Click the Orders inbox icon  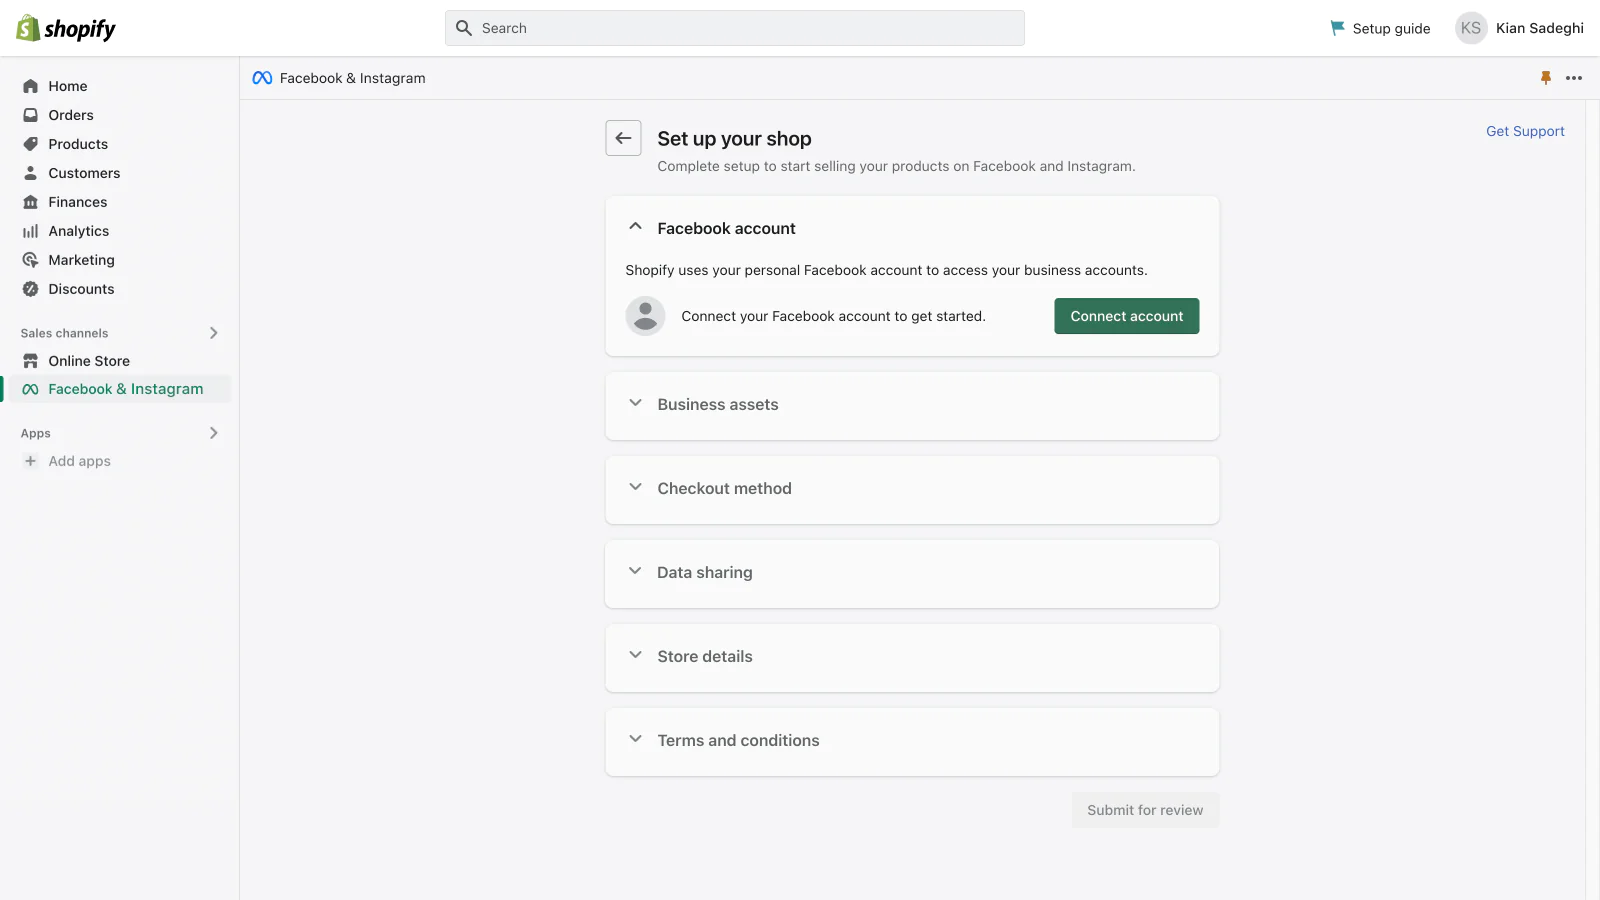coord(31,115)
